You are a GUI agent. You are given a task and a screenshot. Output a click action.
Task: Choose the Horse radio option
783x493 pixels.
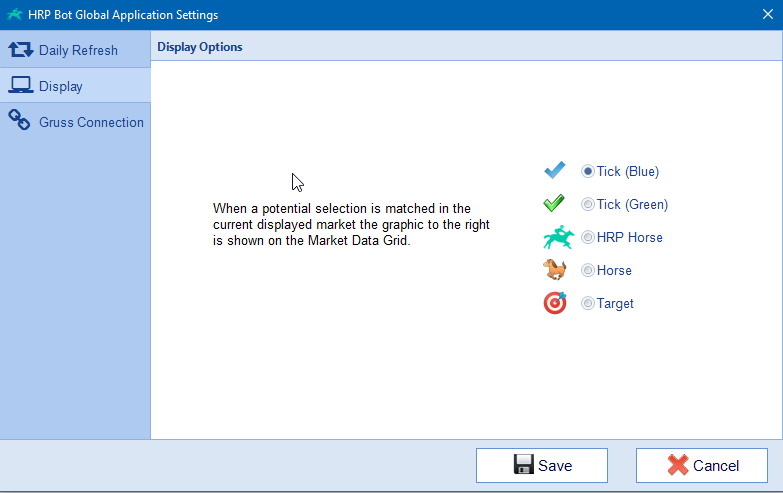tap(588, 270)
